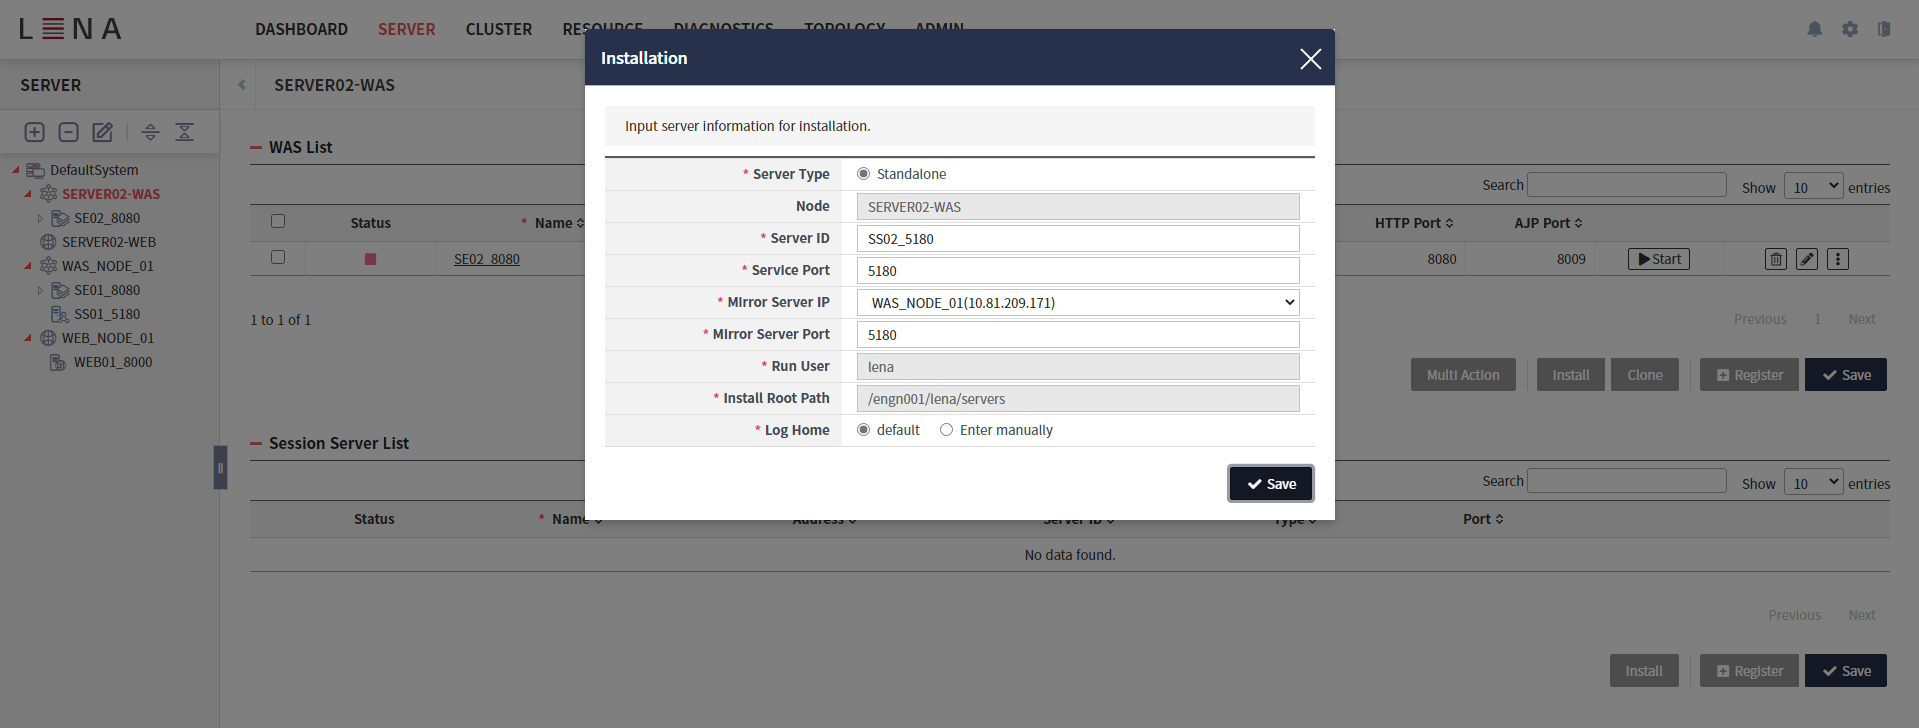Click the expand all tree icon
The width and height of the screenshot is (1919, 728).
pos(150,132)
